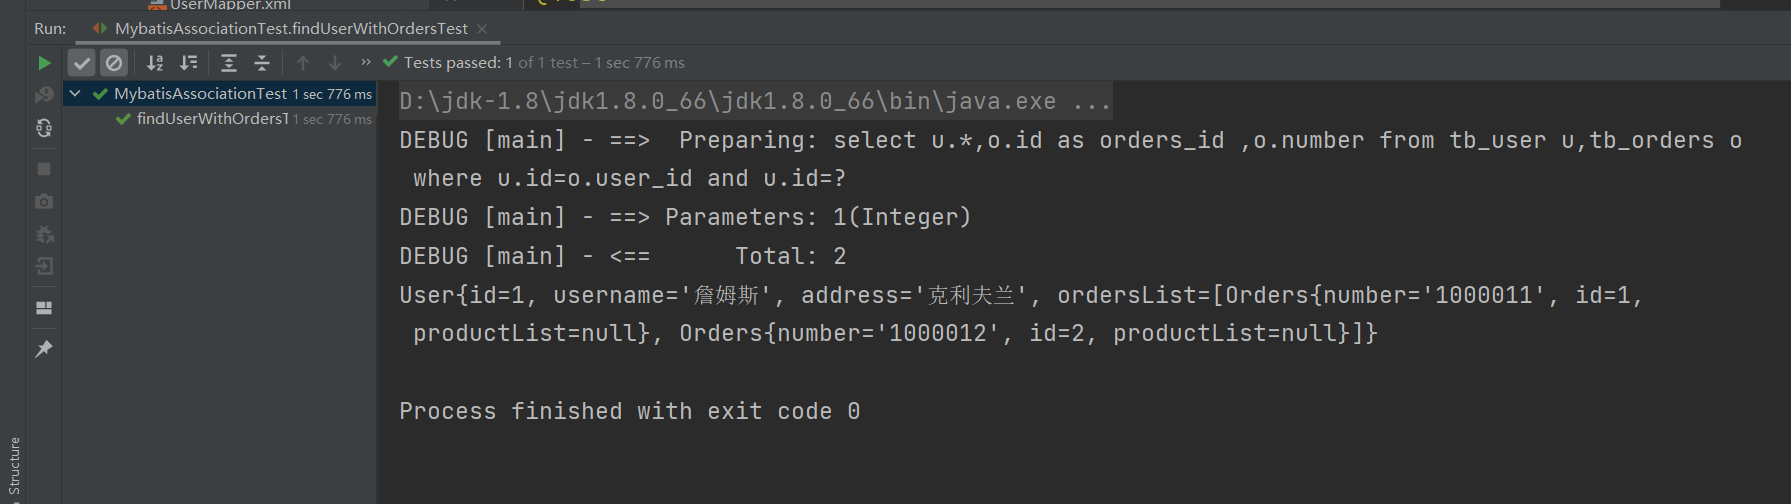Rerun the test with green play icon

(x=44, y=63)
